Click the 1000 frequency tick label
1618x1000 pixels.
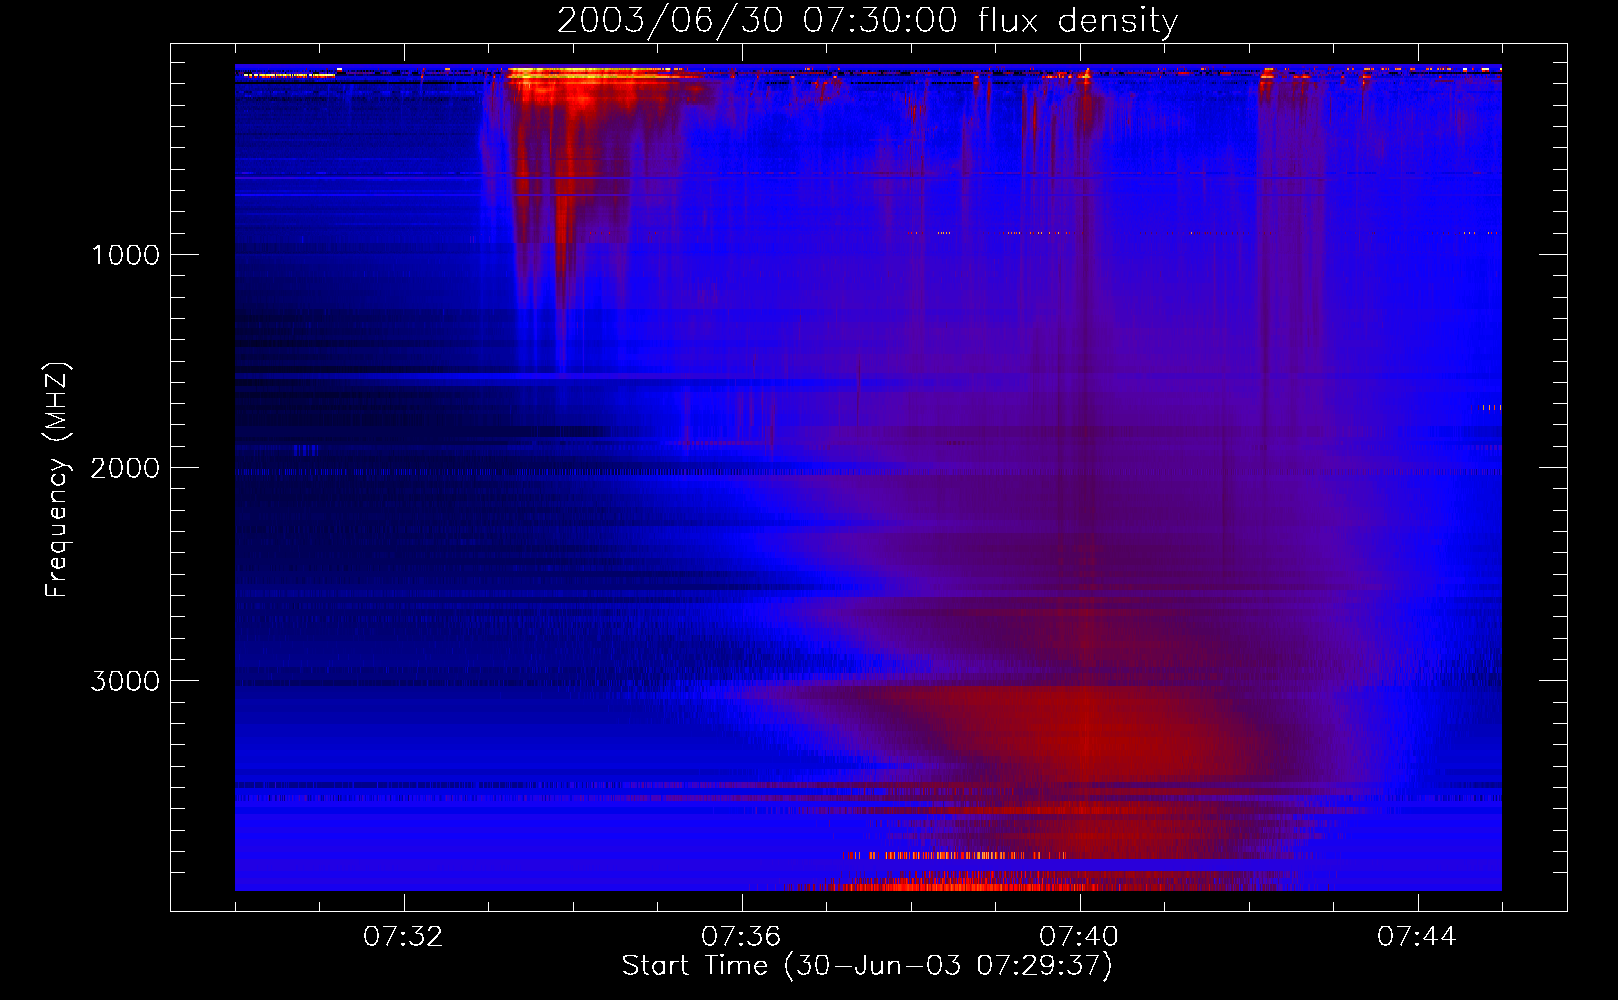(x=126, y=255)
